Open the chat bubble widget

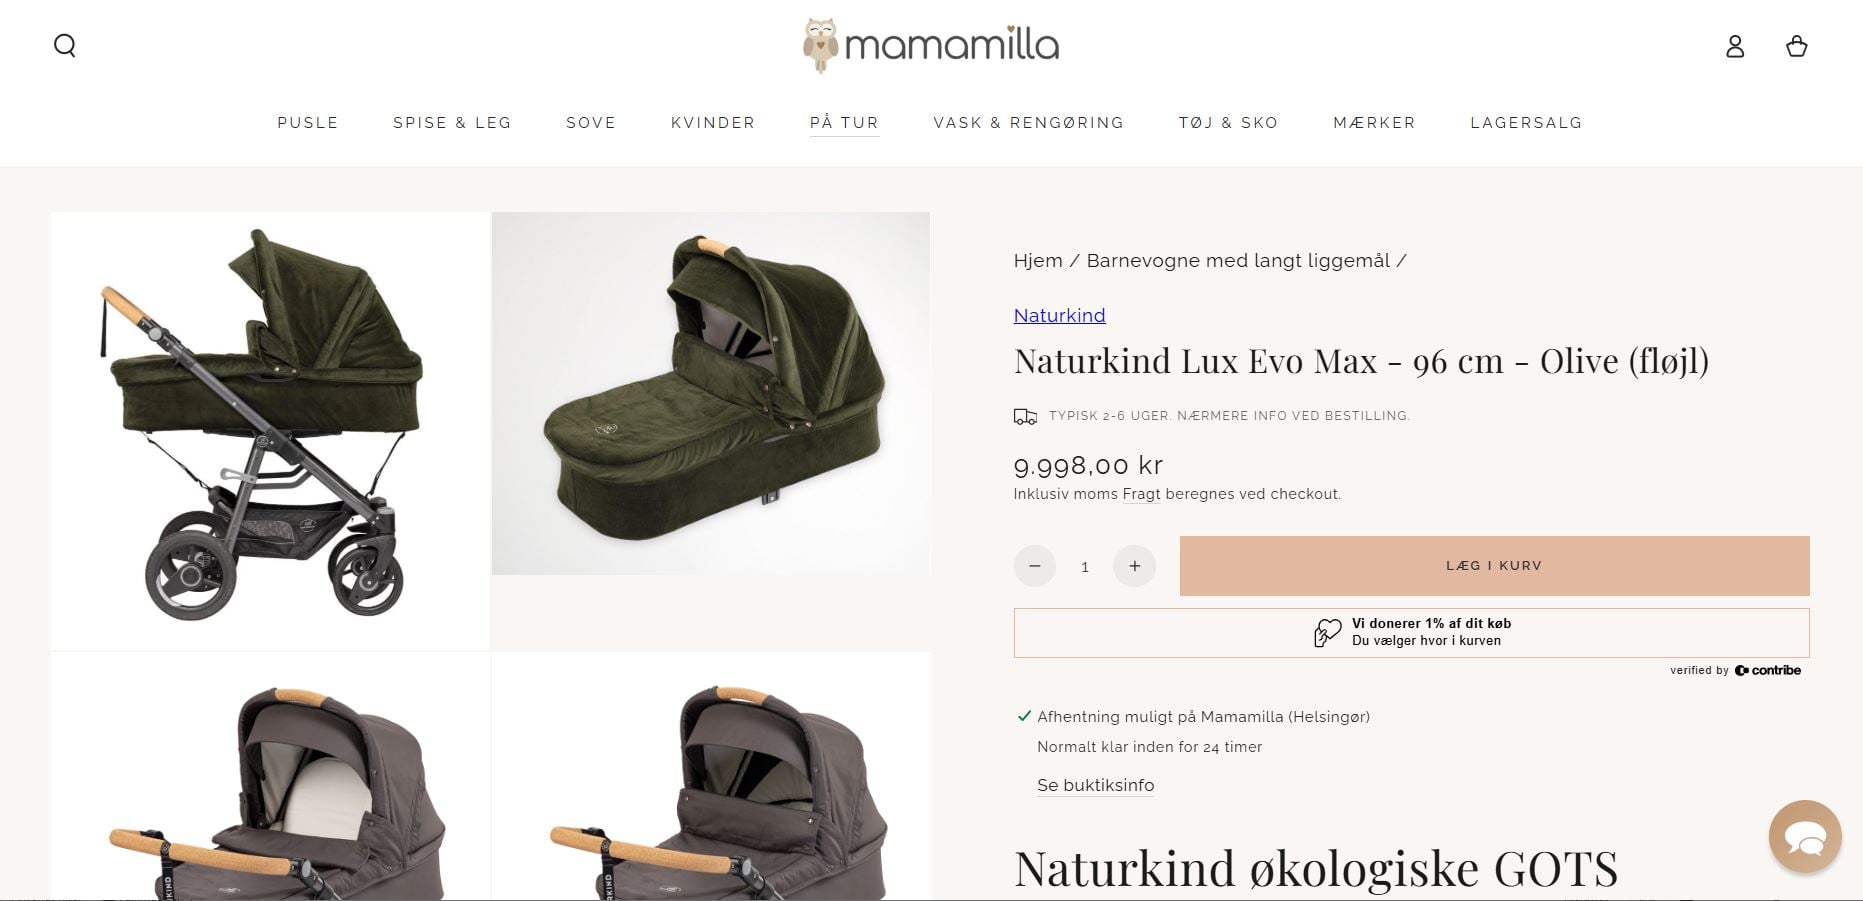(1805, 837)
